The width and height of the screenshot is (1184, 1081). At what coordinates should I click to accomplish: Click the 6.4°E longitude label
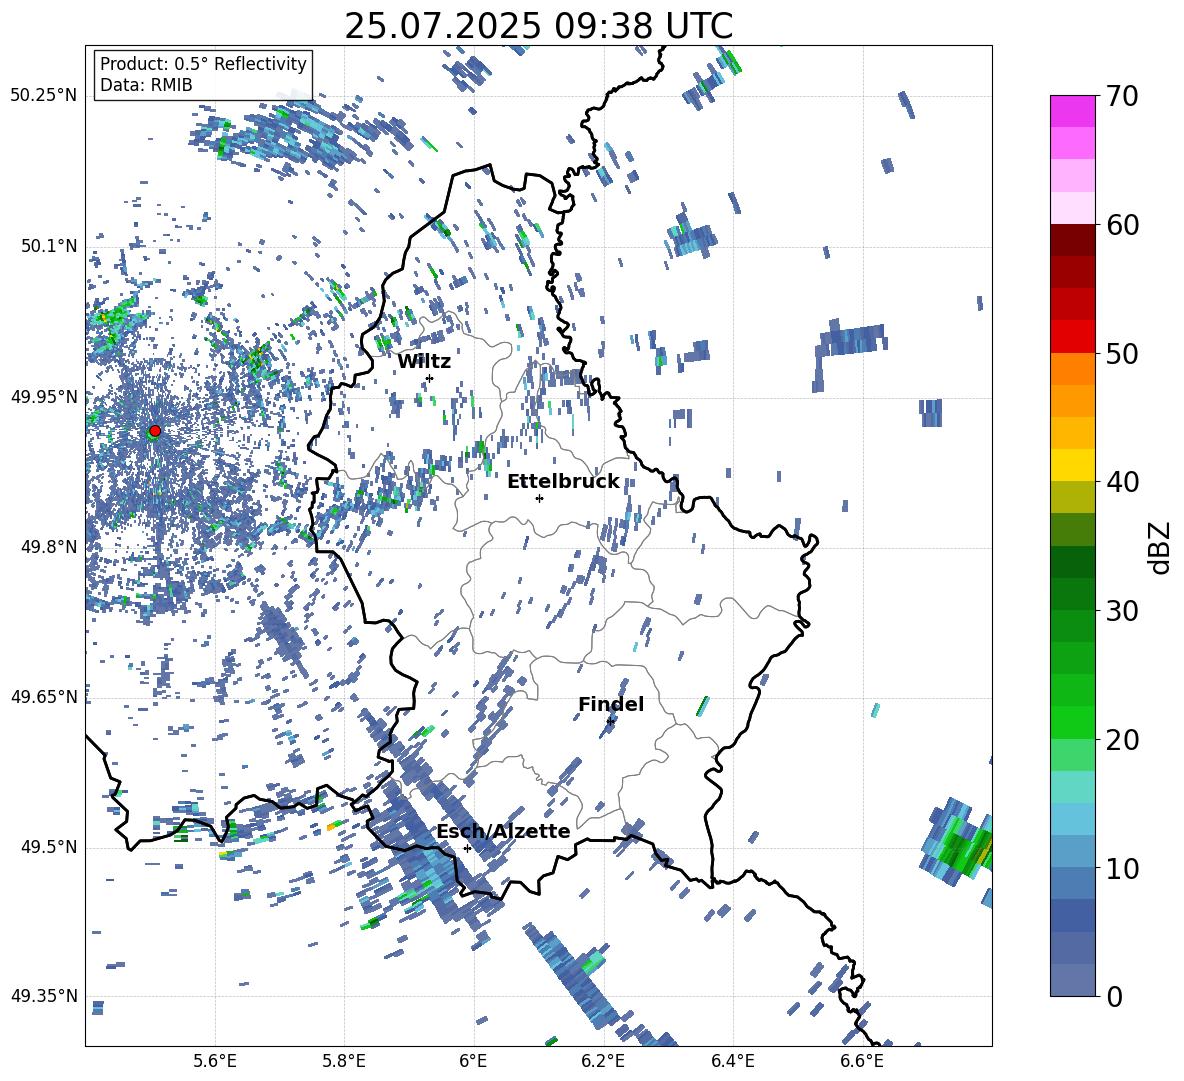(732, 1061)
